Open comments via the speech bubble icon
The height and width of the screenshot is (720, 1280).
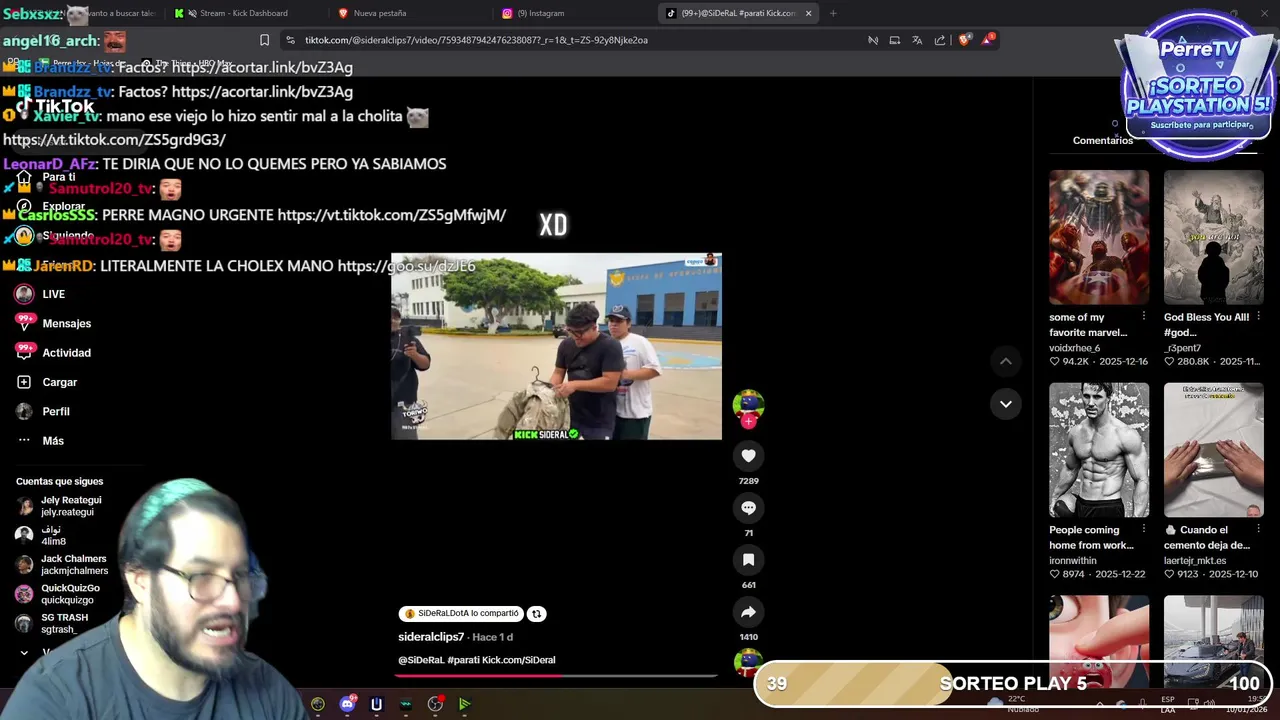click(x=748, y=508)
